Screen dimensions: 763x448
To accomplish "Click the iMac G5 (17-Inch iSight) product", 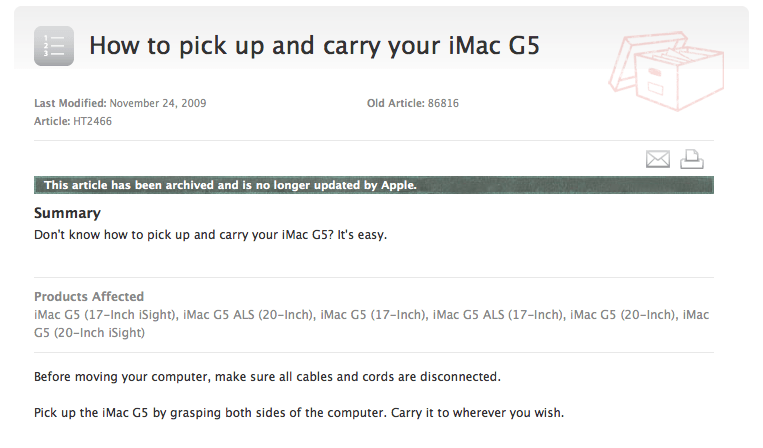I will point(106,315).
